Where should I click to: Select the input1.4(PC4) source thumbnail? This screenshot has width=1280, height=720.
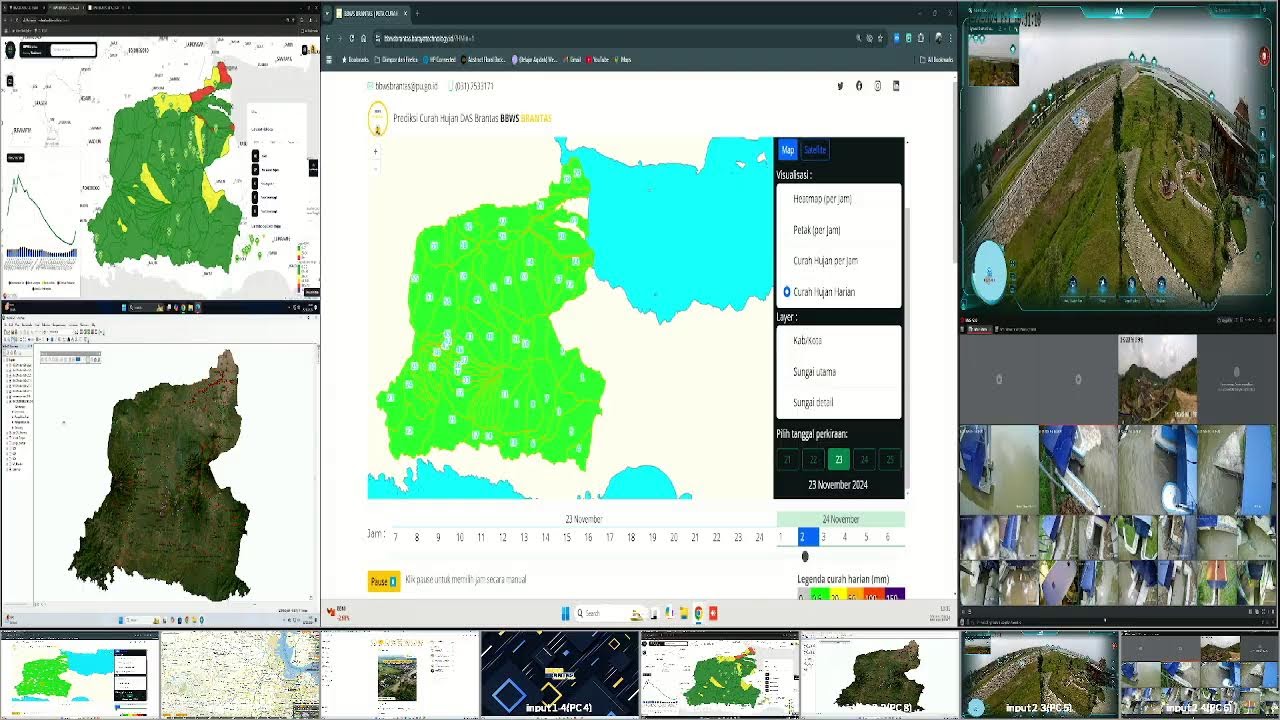coord(560,673)
